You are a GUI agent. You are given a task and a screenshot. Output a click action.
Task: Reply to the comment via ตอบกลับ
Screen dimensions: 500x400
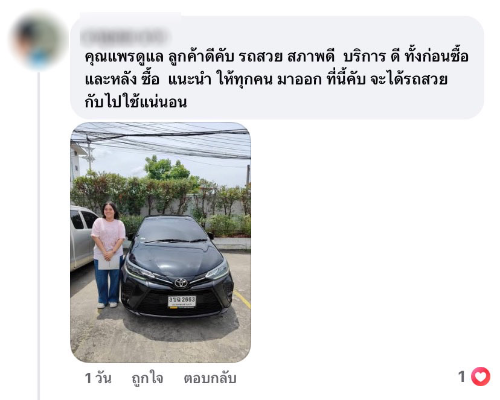coord(210,378)
